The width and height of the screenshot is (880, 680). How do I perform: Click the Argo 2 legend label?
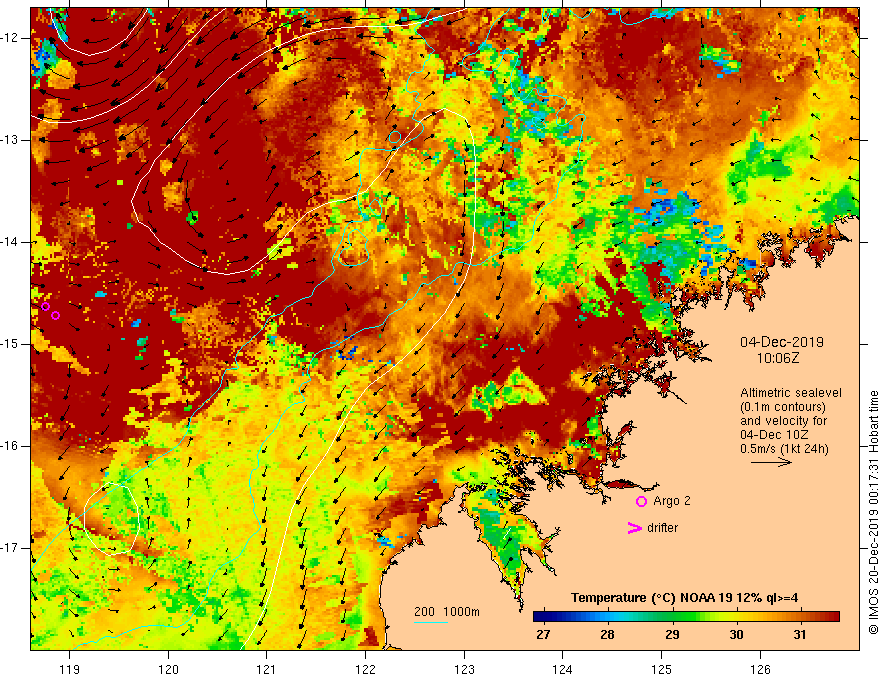[x=672, y=501]
